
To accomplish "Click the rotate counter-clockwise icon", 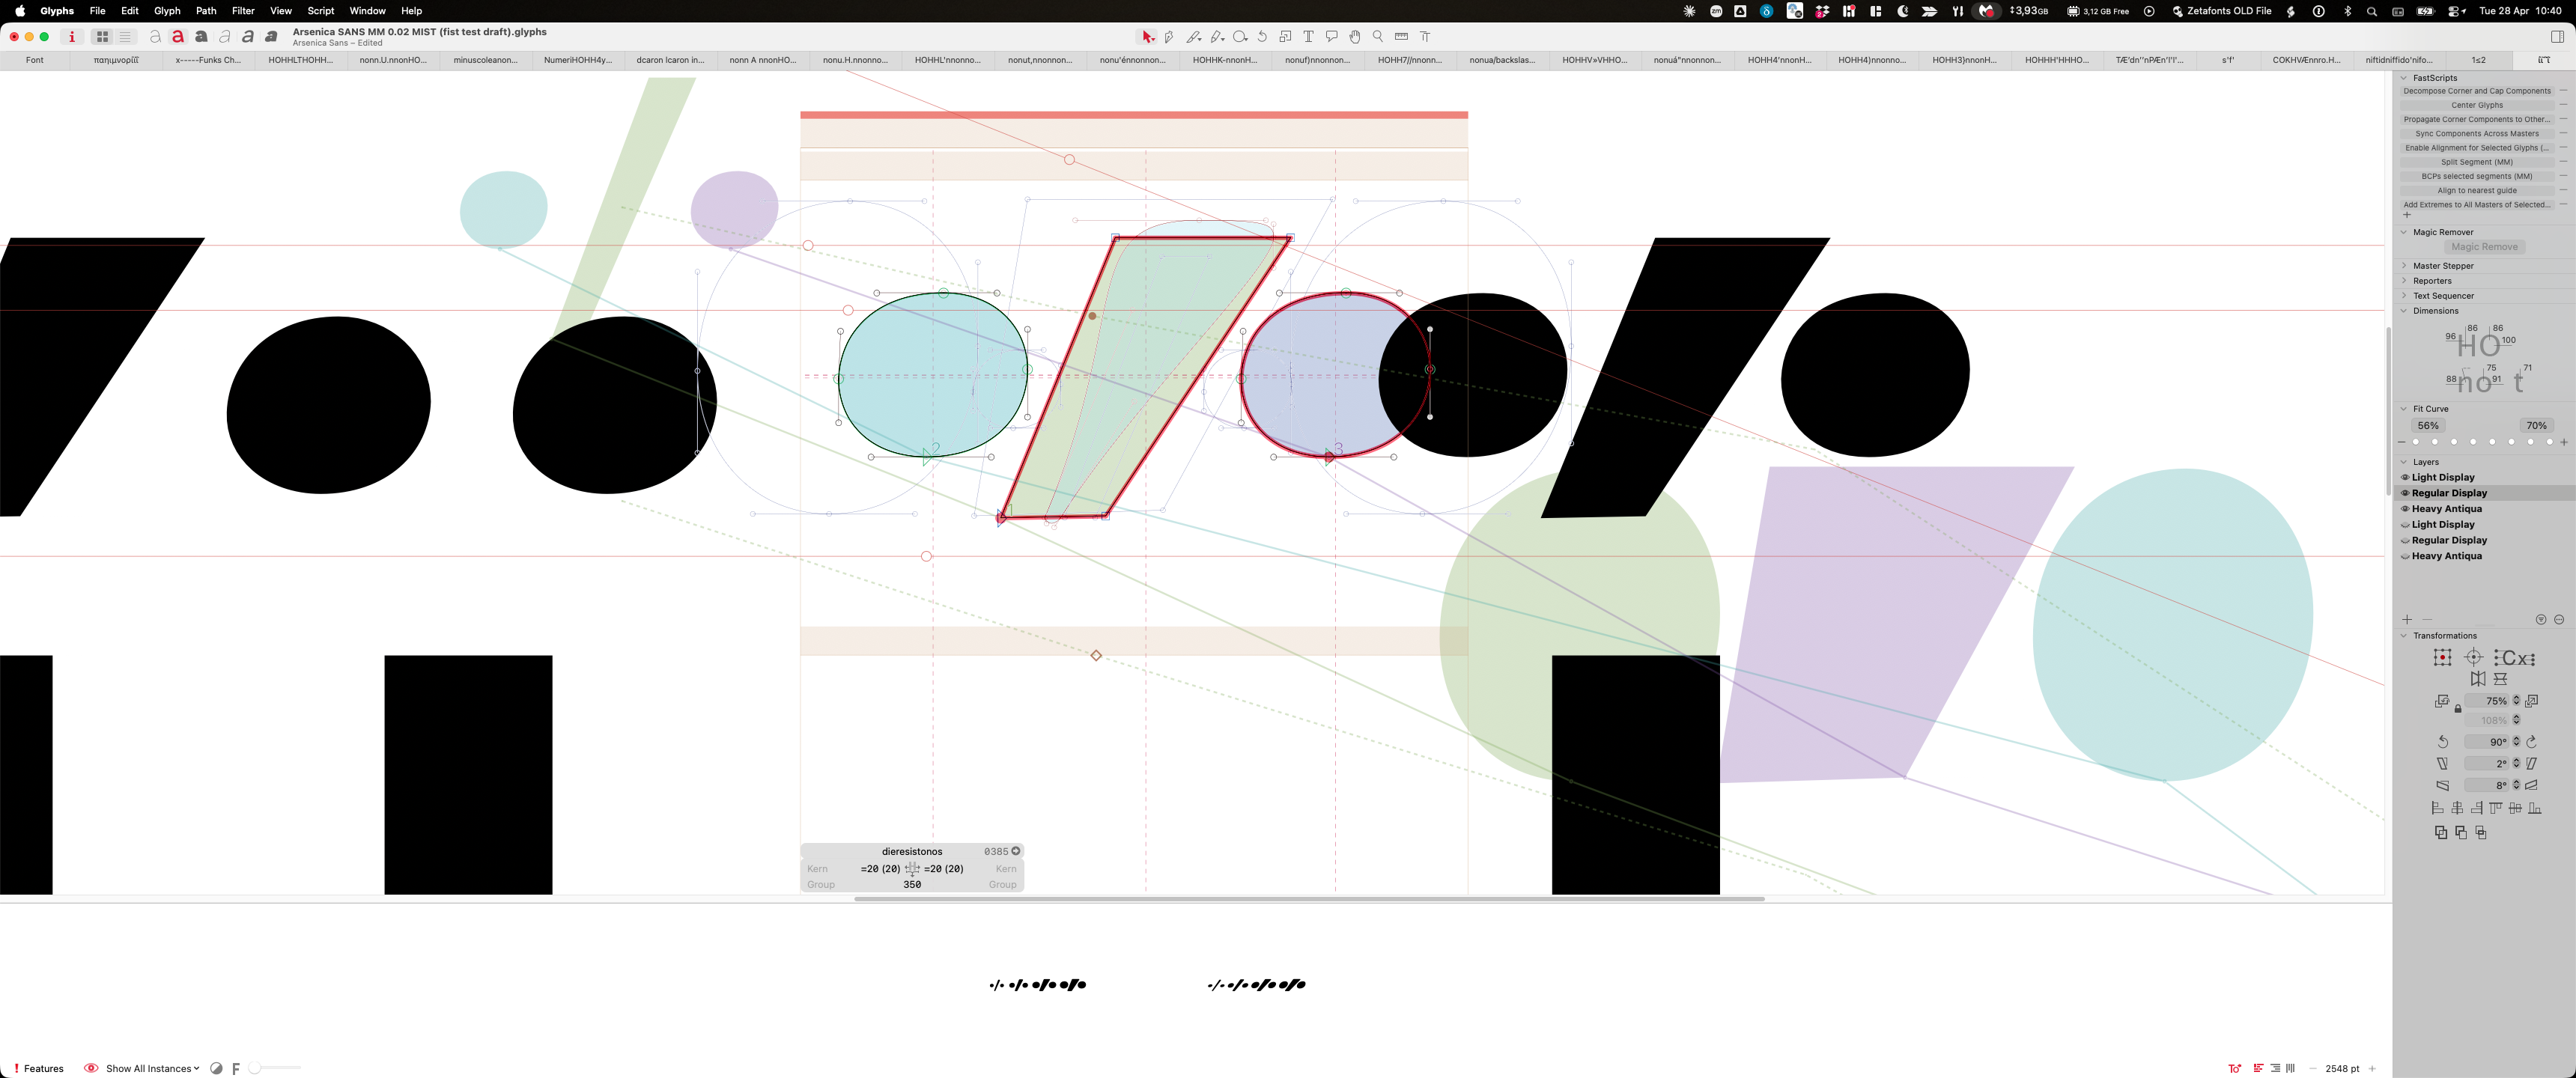I will coord(2443,742).
